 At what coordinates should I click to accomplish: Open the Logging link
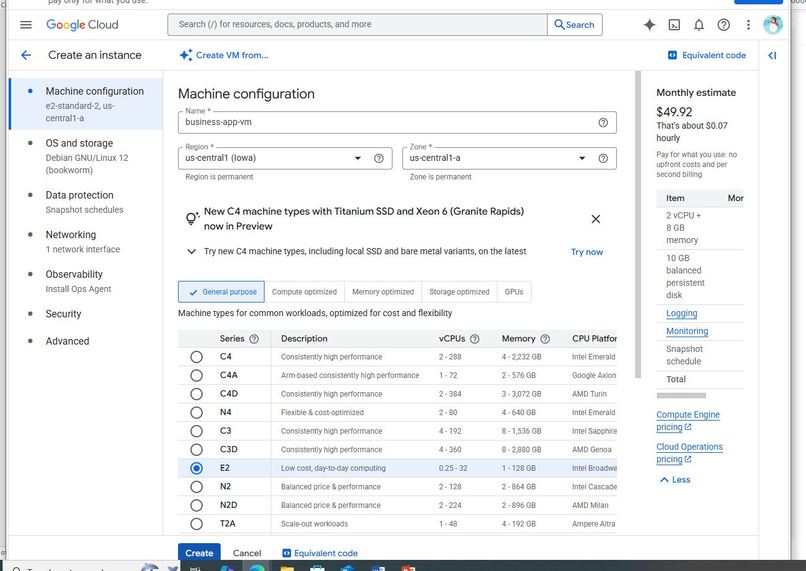tap(682, 313)
